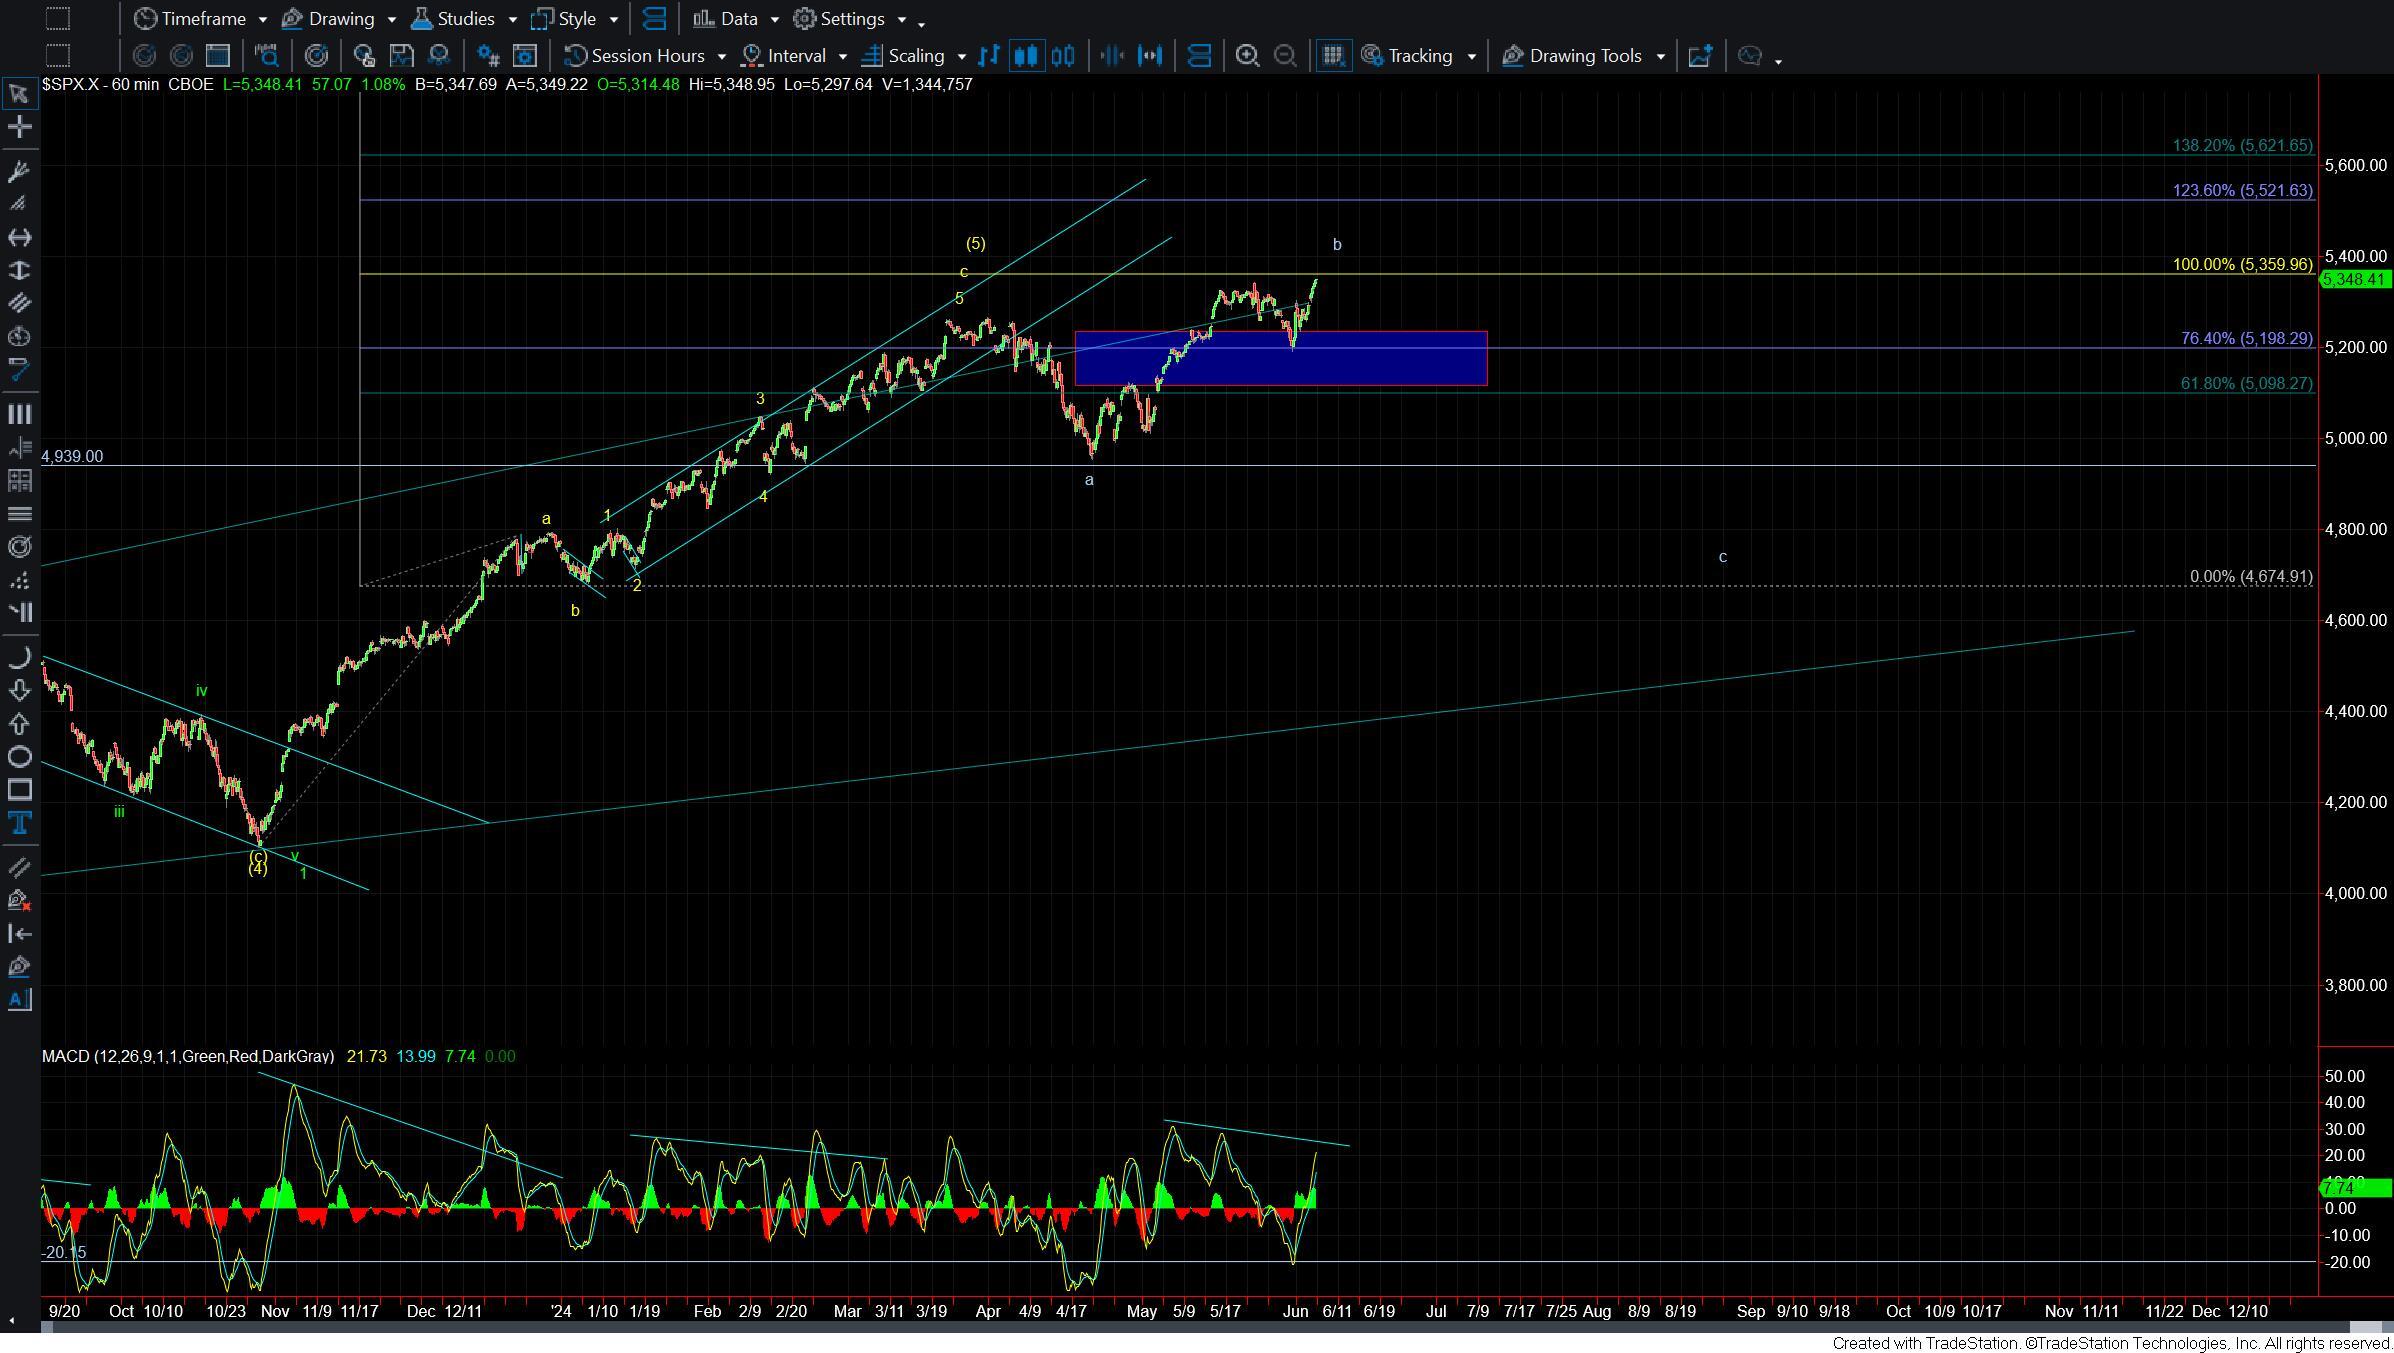2394x1353 pixels.
Task: Toggle the grid display button
Action: [1332, 56]
